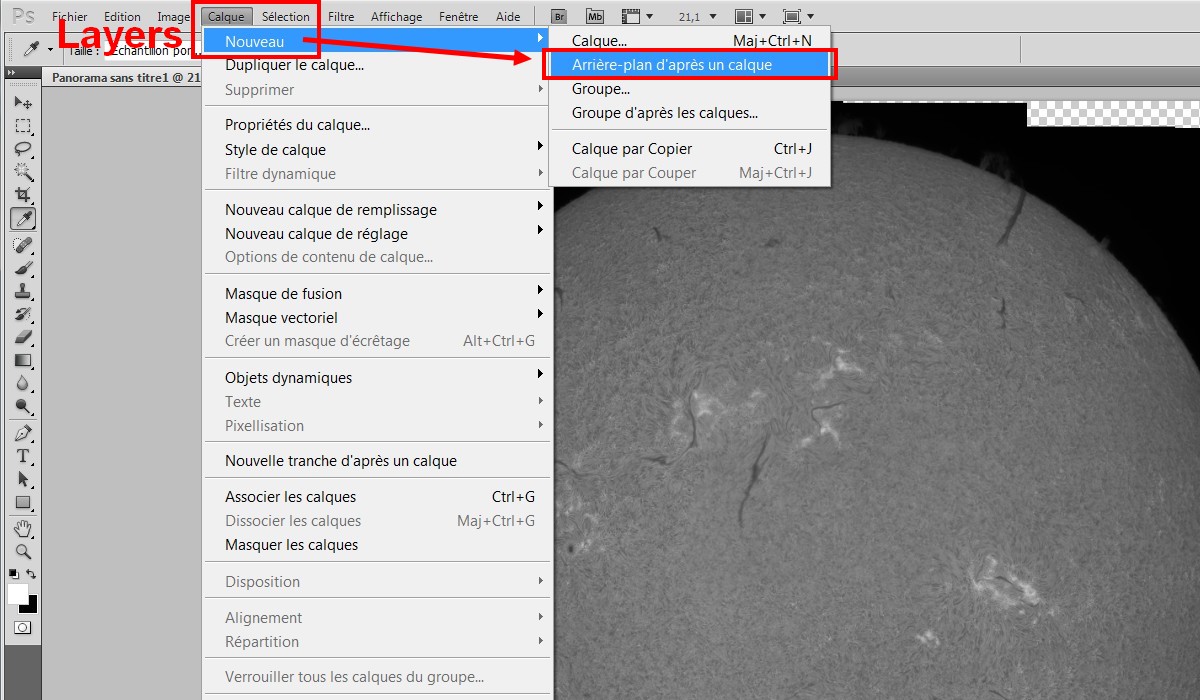Screen dimensions: 1200x700
Task: Open the Affichage menu
Action: [397, 16]
